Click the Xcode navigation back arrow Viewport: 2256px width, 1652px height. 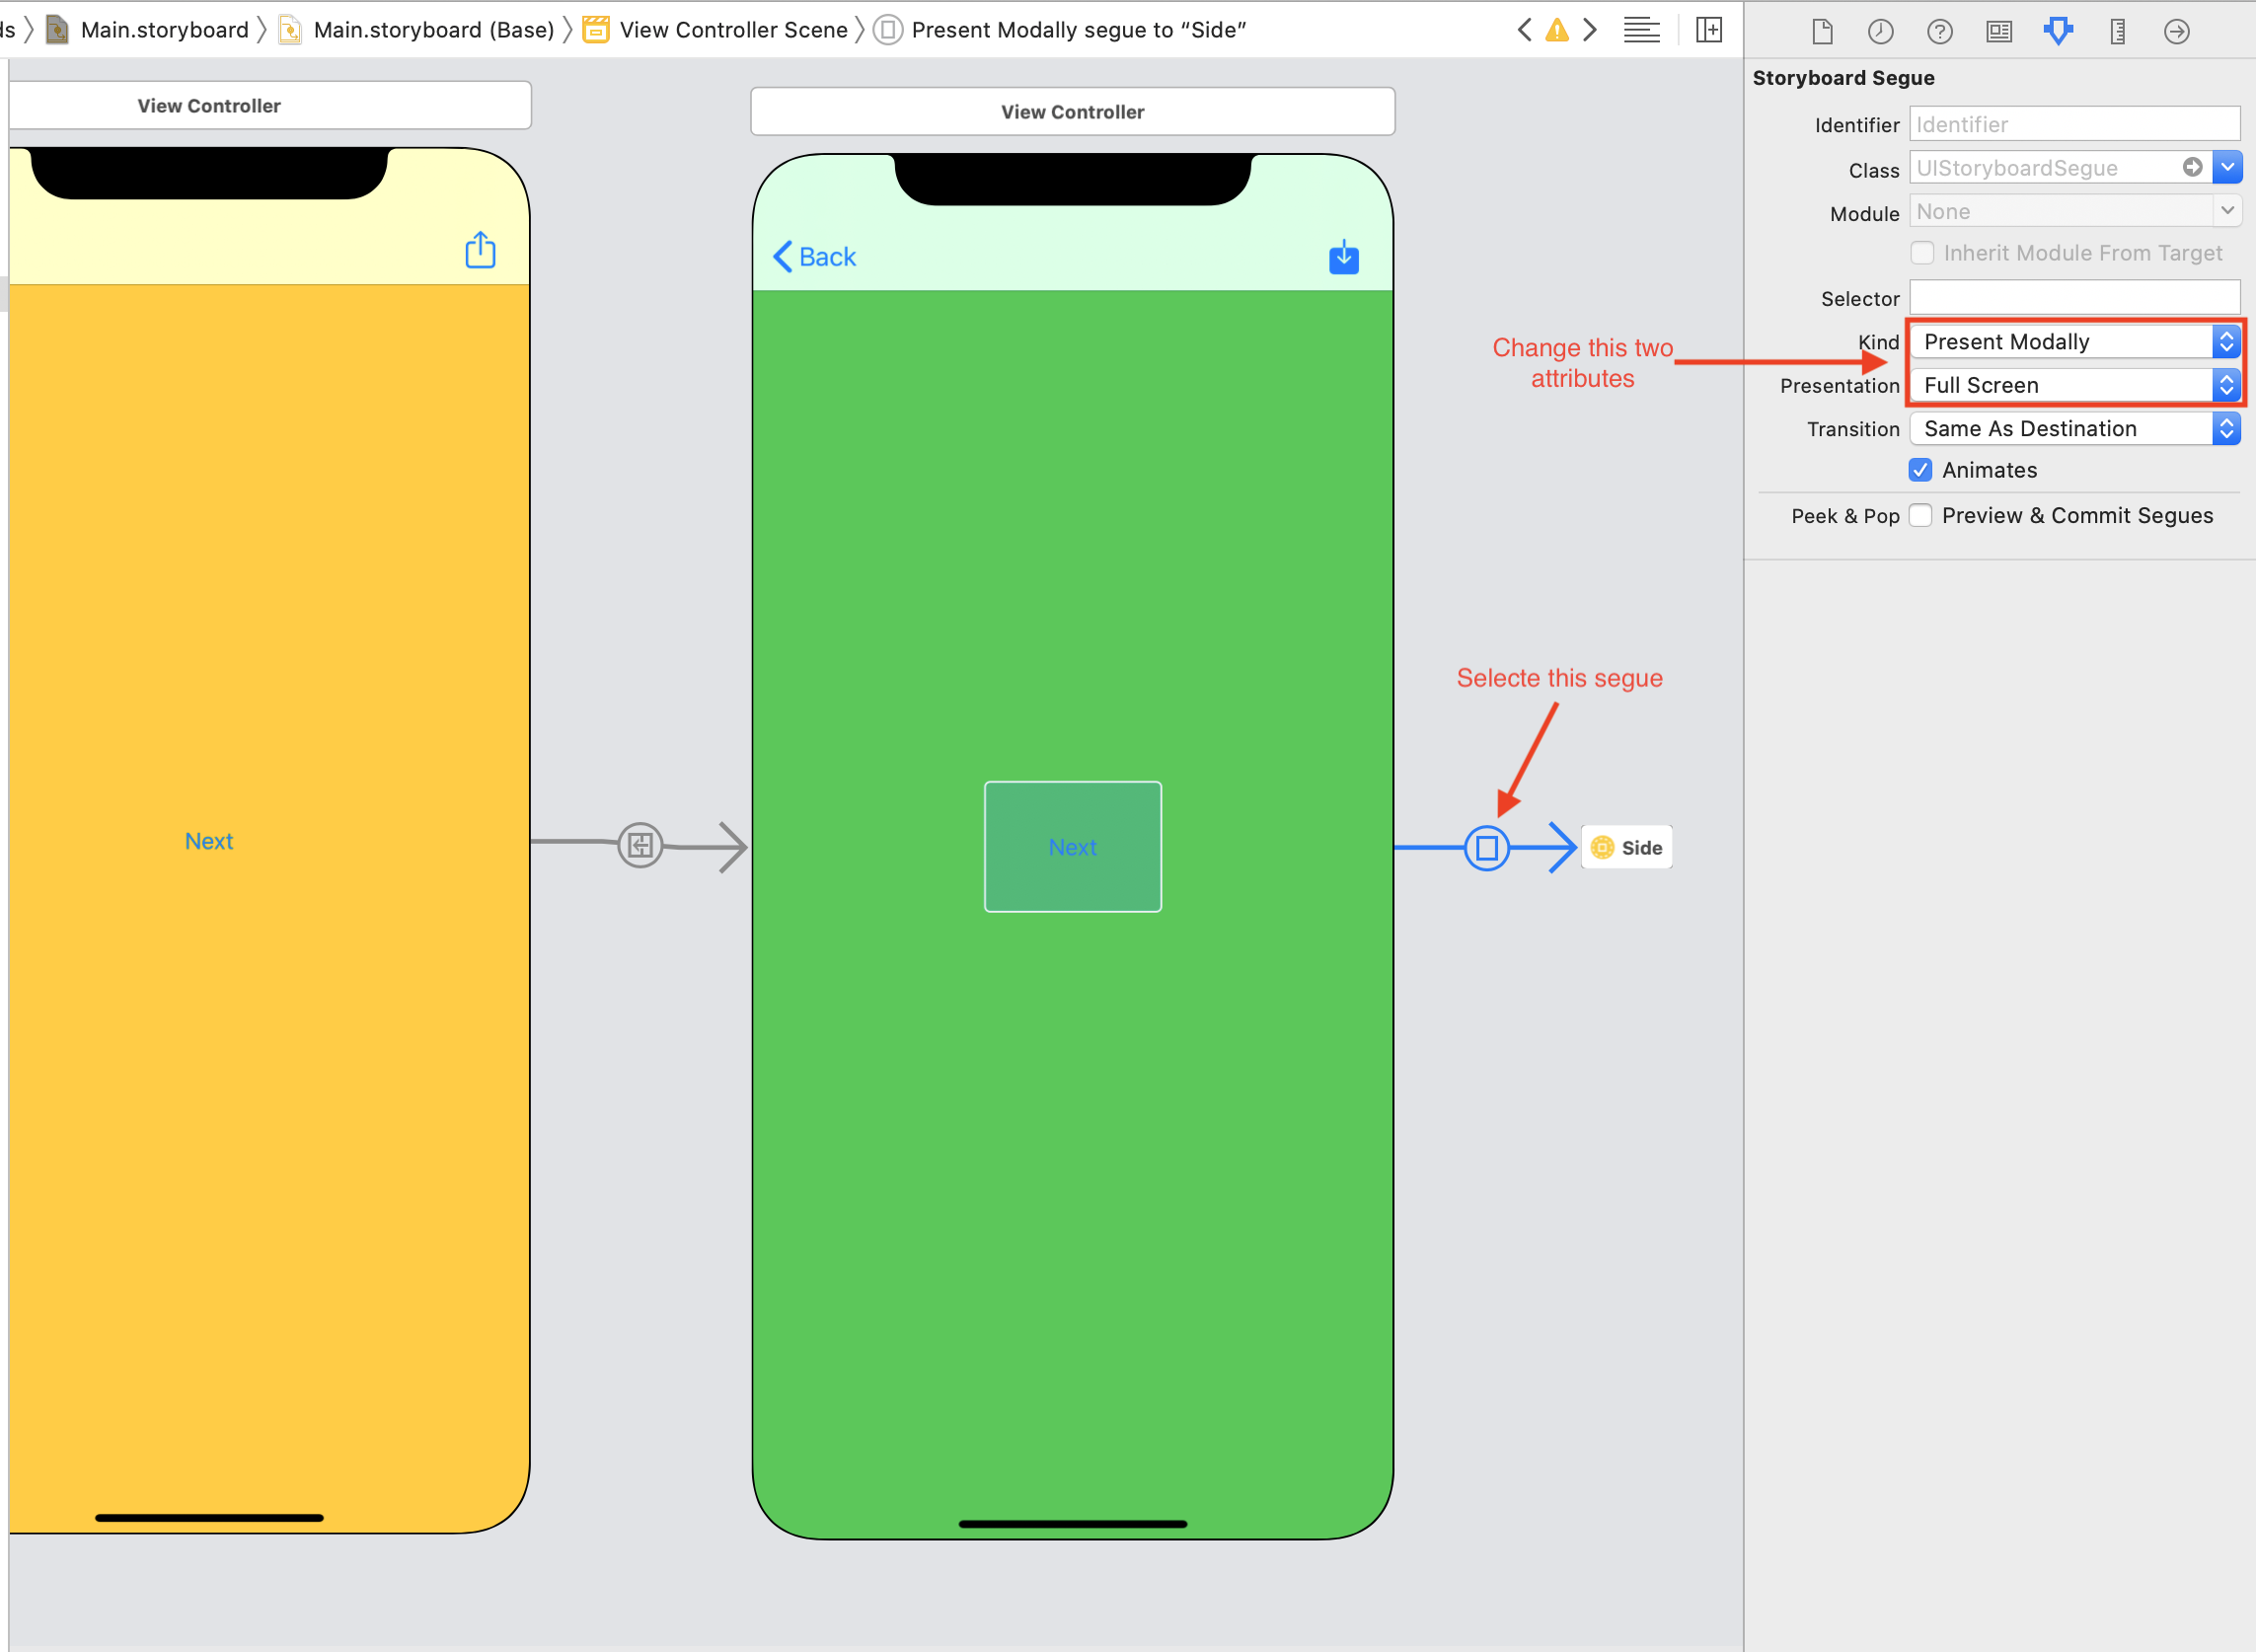pyautogui.click(x=1522, y=28)
